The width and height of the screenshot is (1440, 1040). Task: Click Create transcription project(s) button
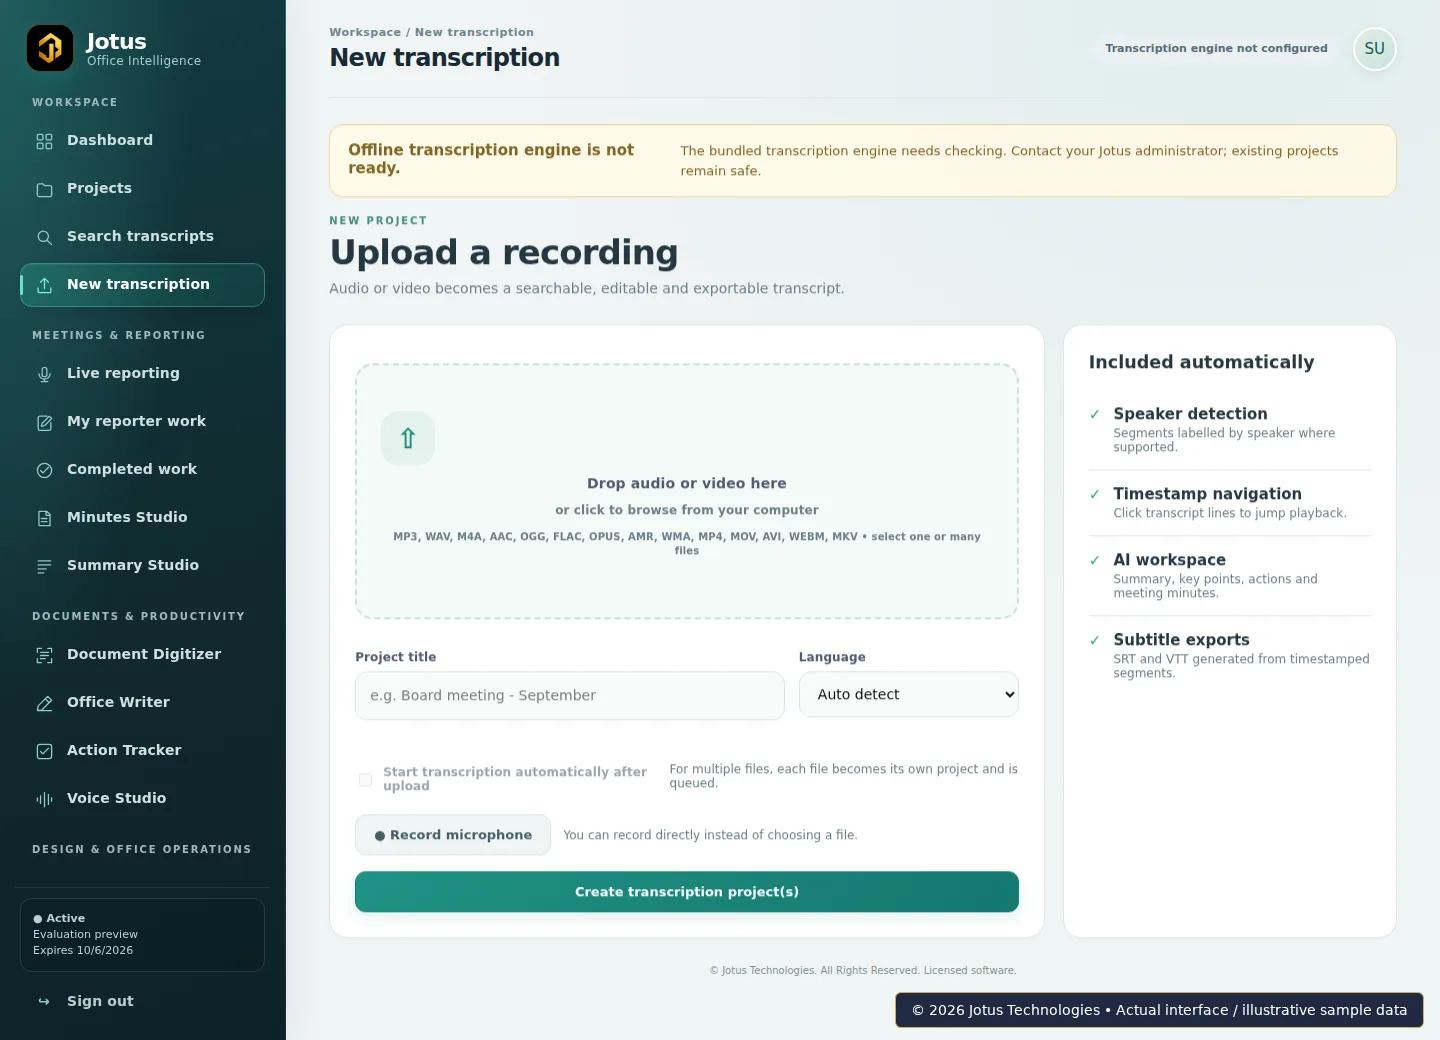(x=687, y=892)
